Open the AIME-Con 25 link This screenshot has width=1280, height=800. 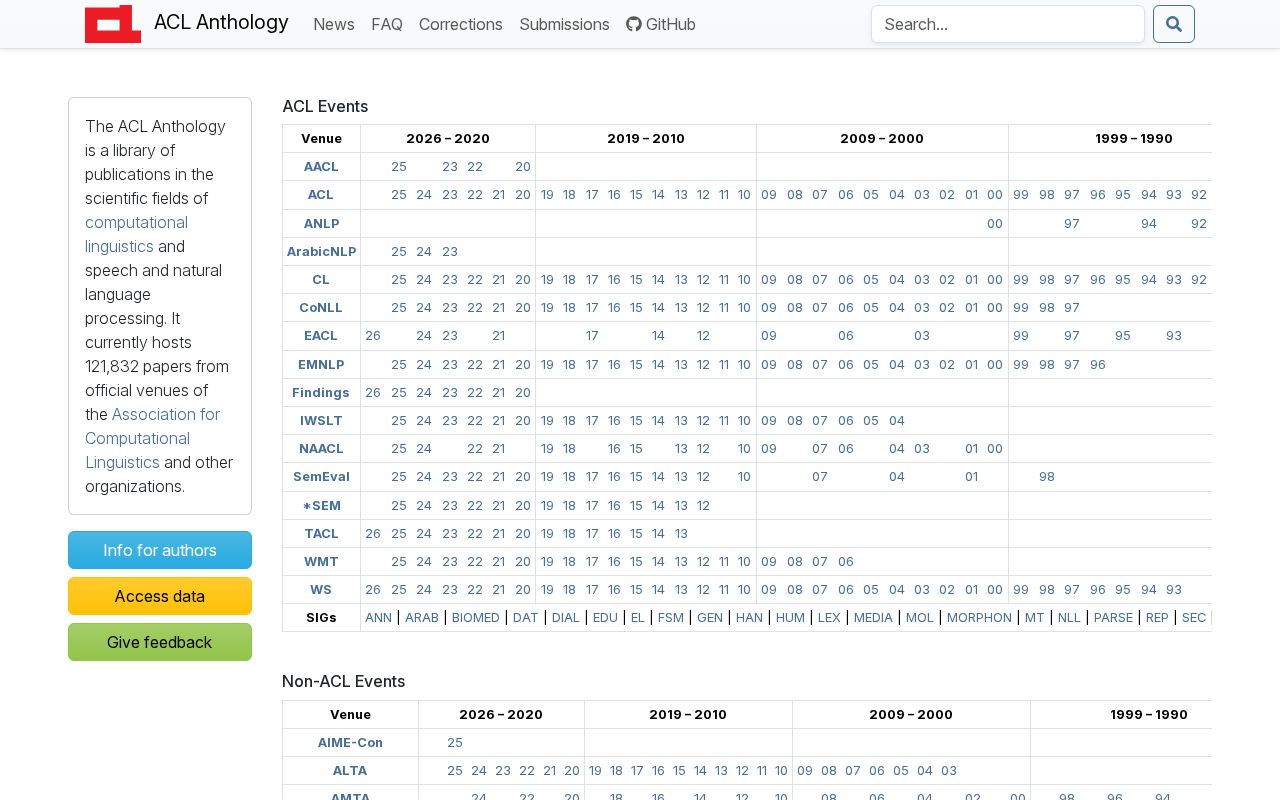(454, 742)
